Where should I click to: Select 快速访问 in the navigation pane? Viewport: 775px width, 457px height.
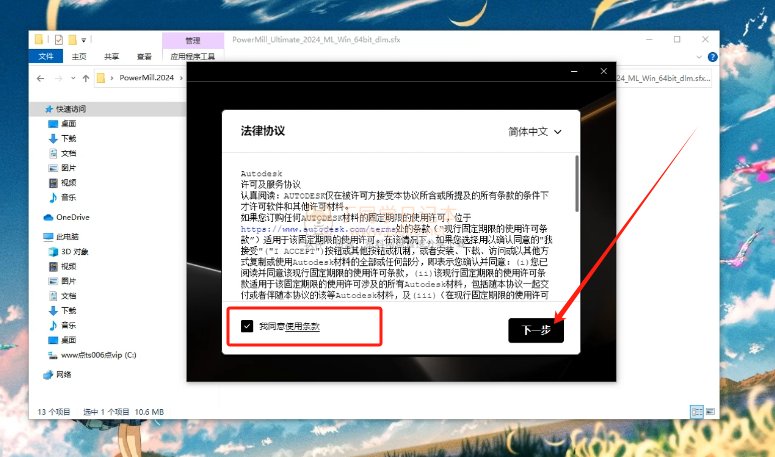(x=71, y=109)
